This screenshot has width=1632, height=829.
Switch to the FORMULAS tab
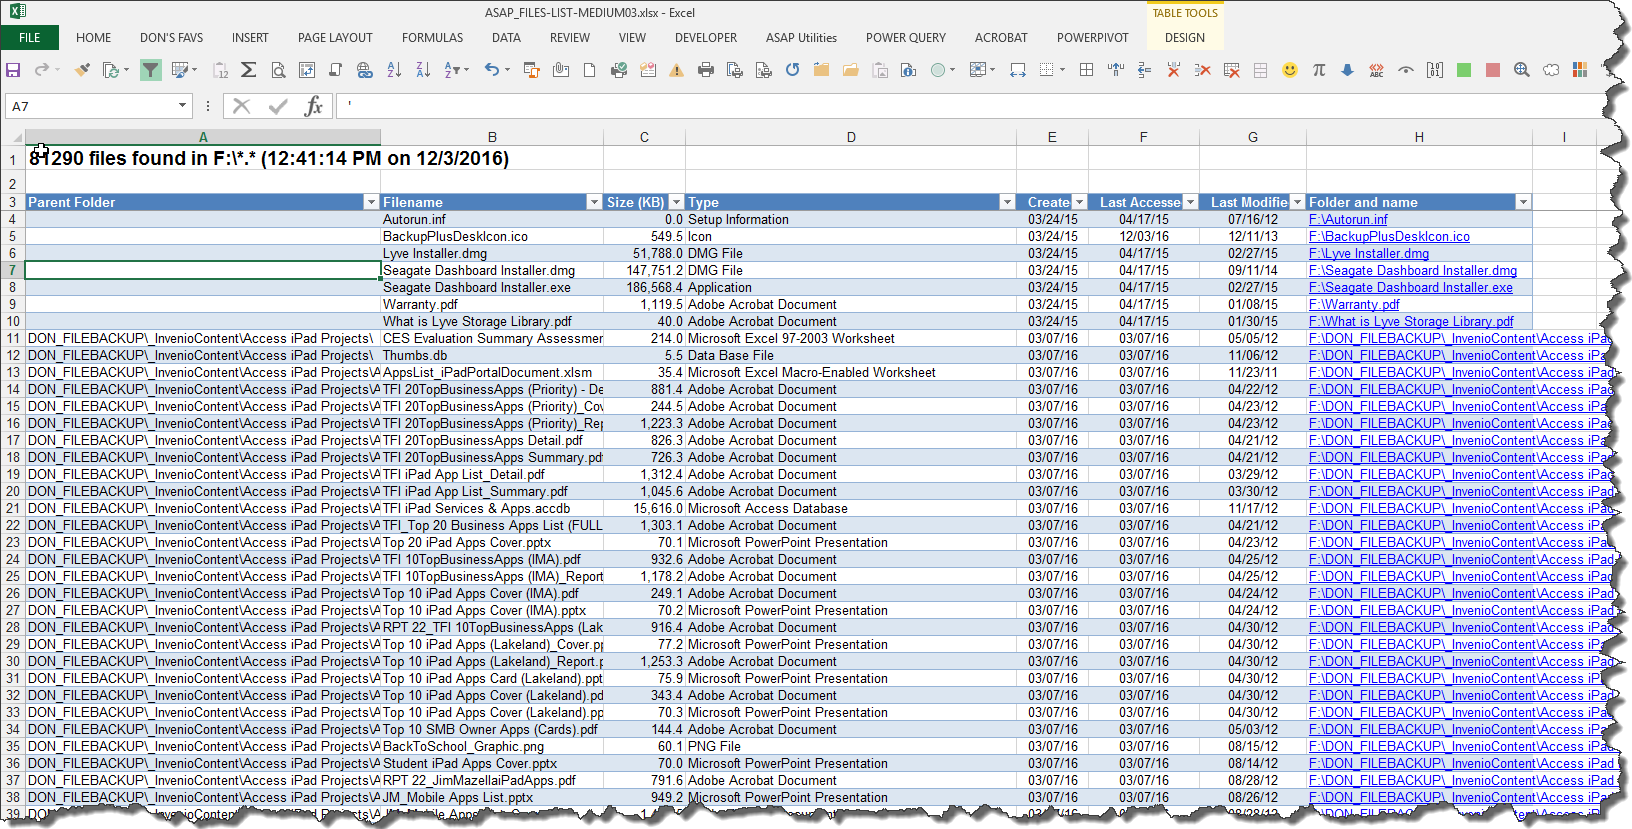pos(432,38)
